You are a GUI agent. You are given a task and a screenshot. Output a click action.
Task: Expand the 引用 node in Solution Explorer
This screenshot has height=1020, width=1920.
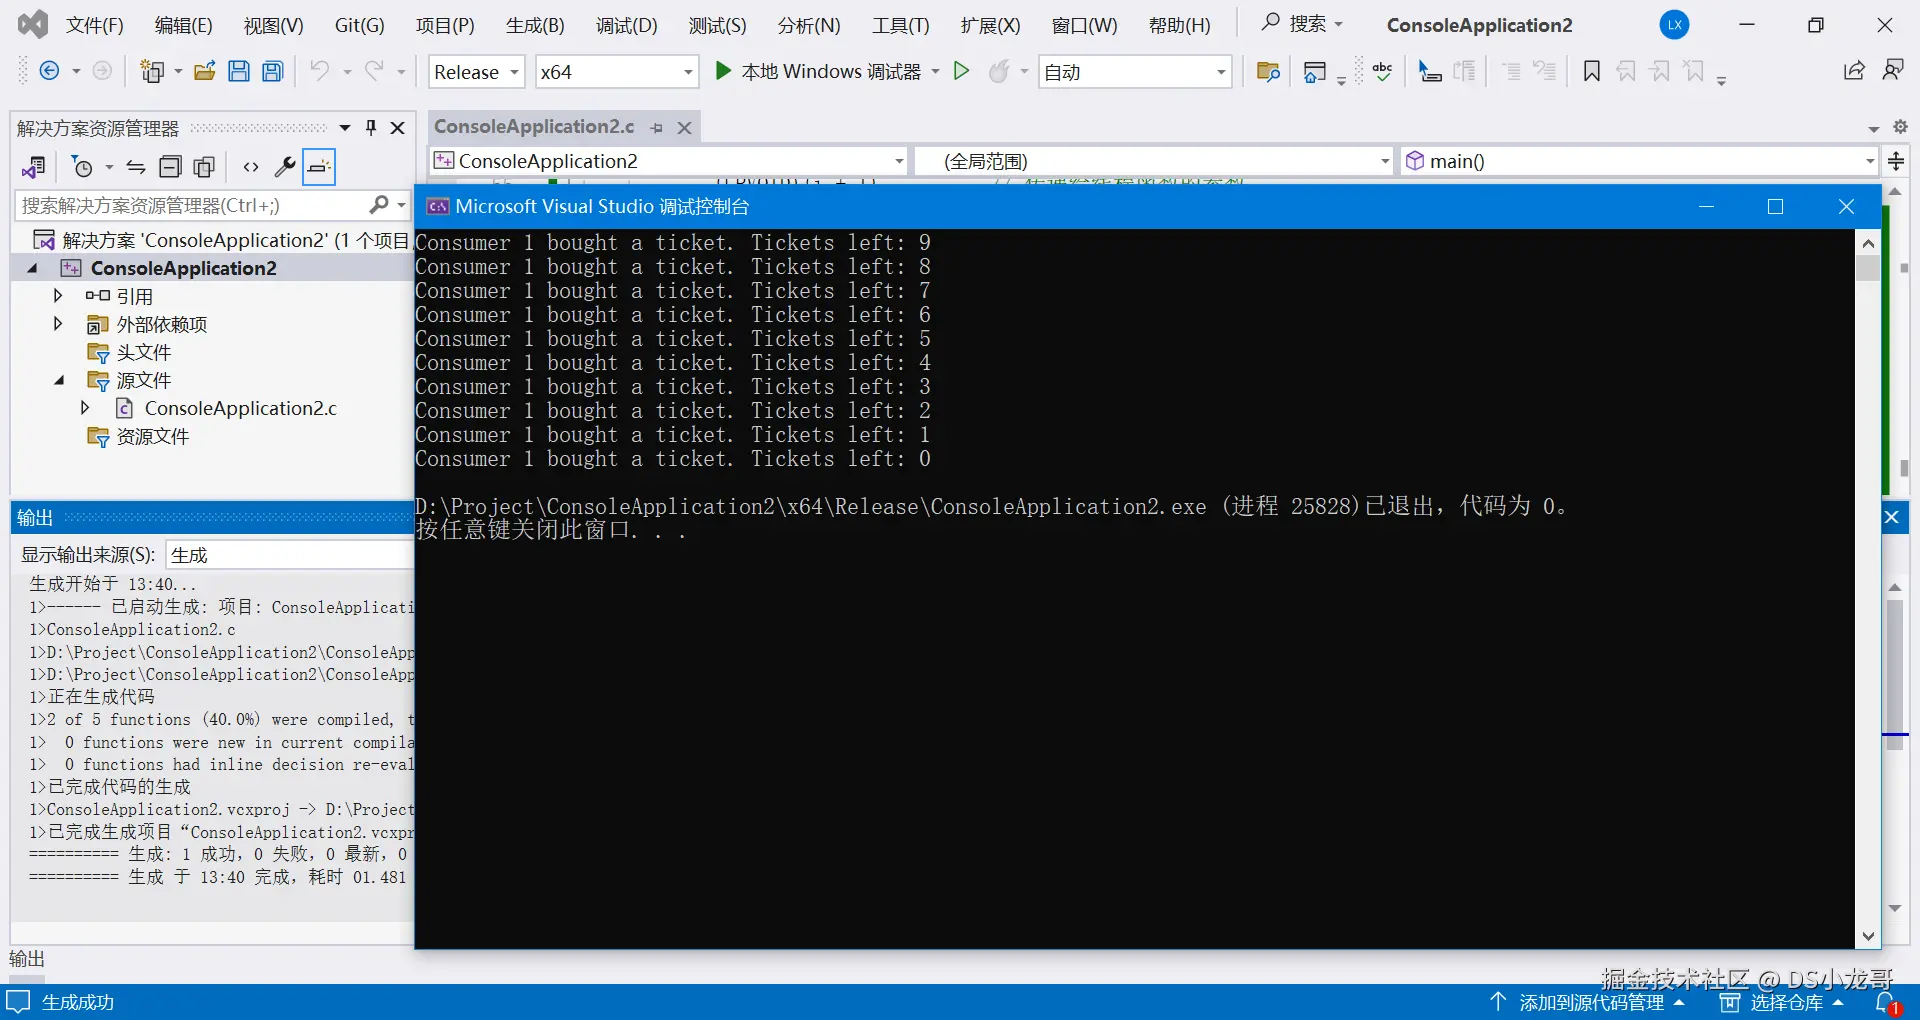click(57, 296)
